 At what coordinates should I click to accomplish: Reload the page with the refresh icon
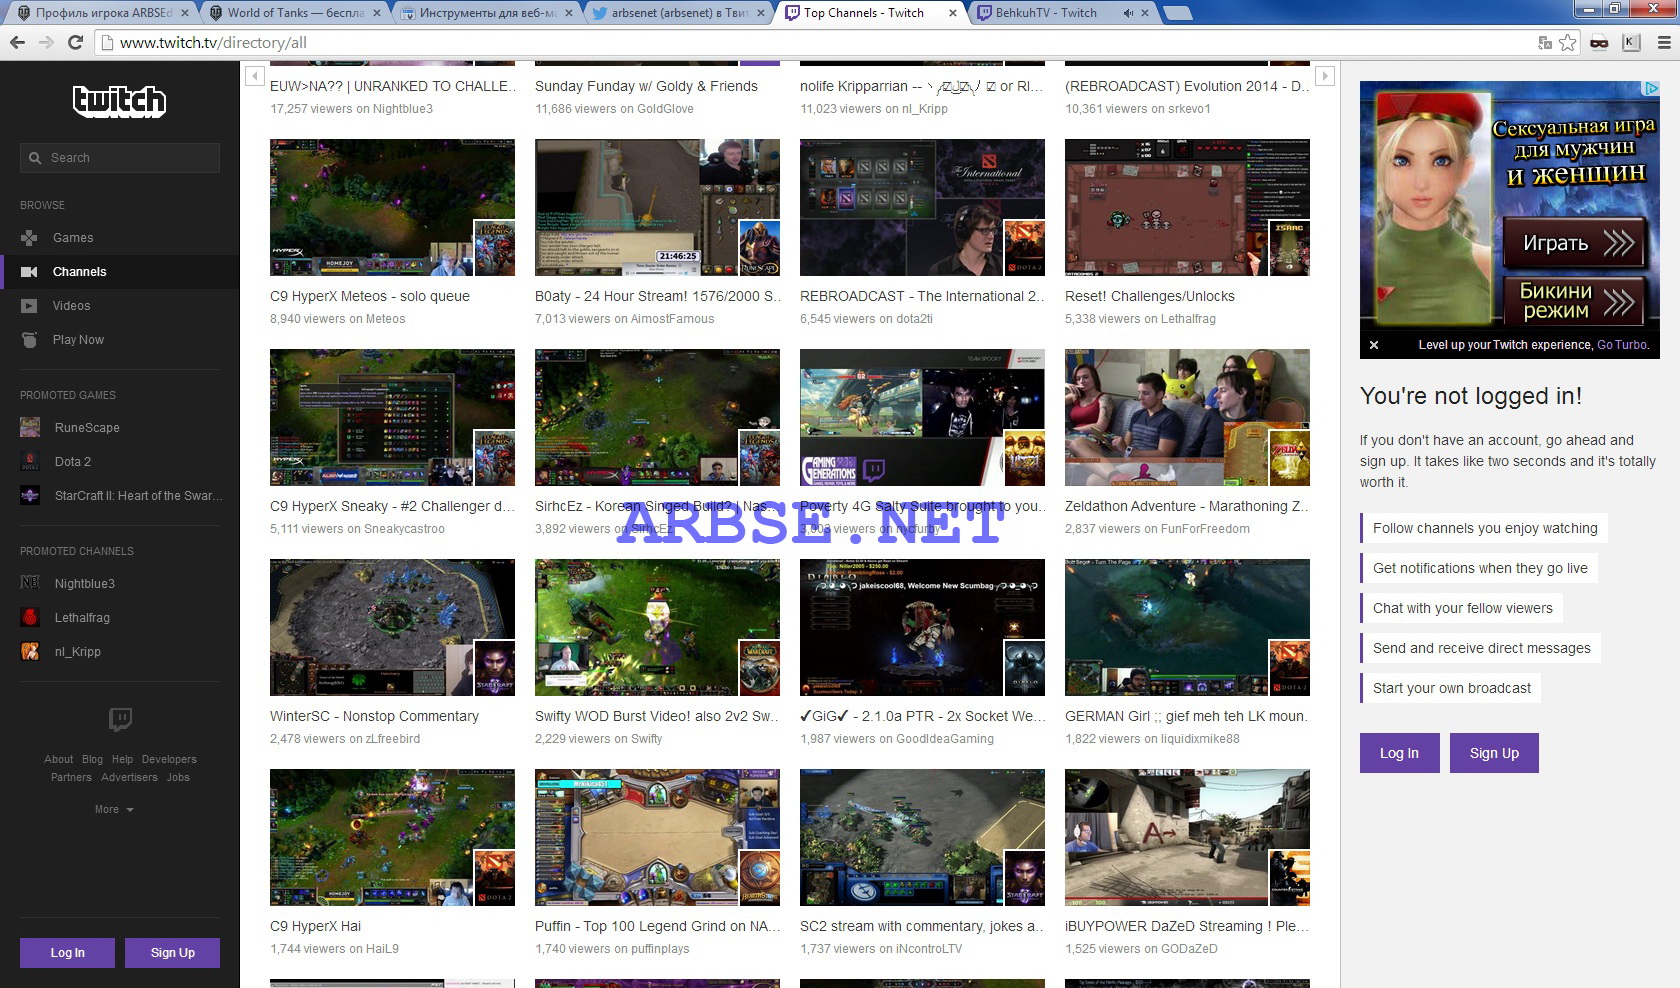[75, 42]
